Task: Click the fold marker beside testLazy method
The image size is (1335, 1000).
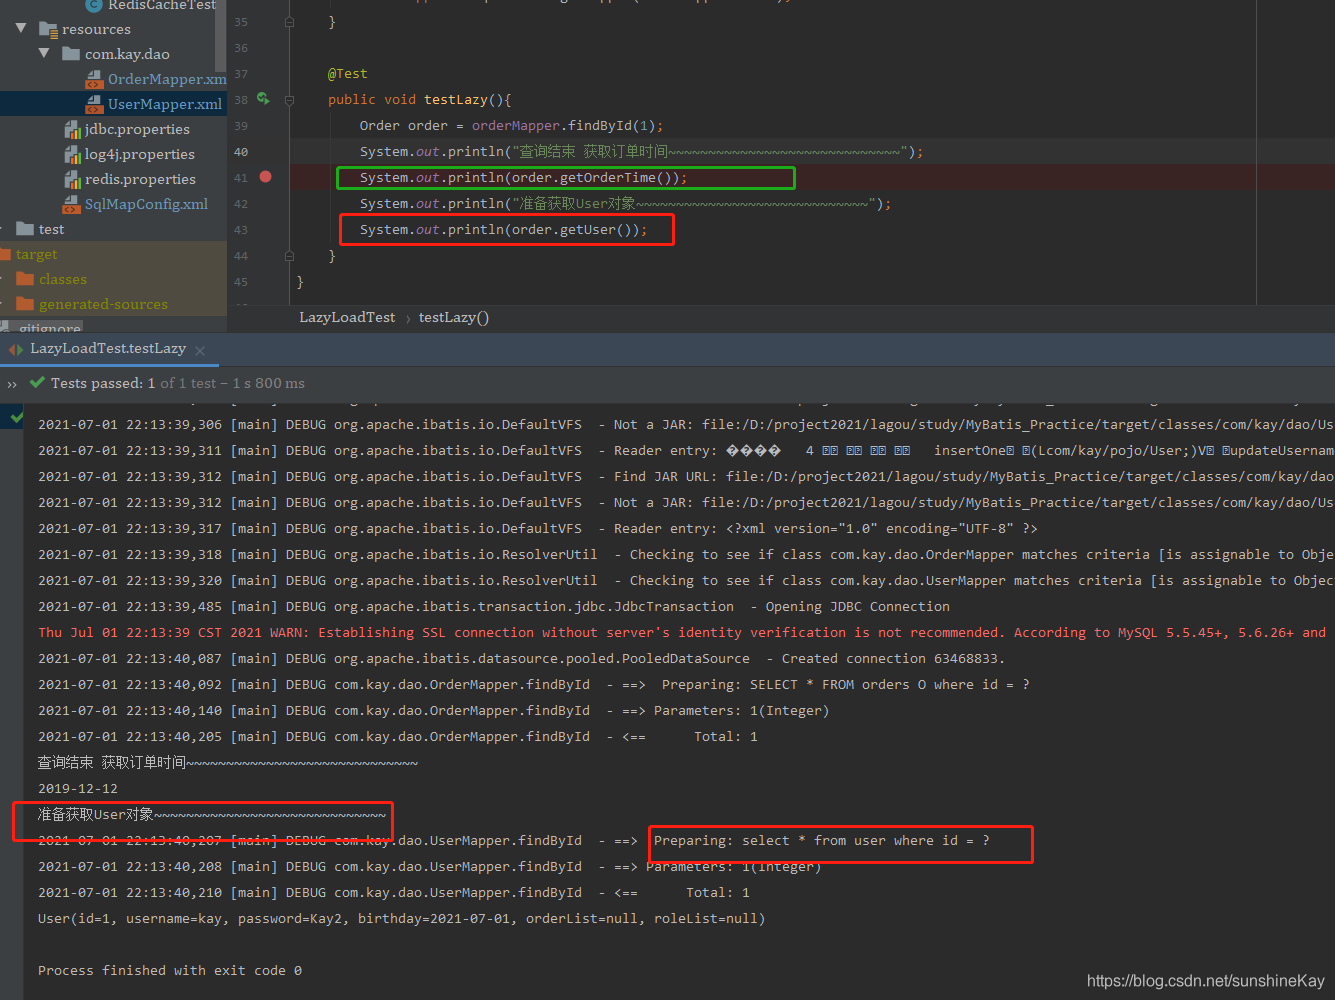Action: (289, 100)
